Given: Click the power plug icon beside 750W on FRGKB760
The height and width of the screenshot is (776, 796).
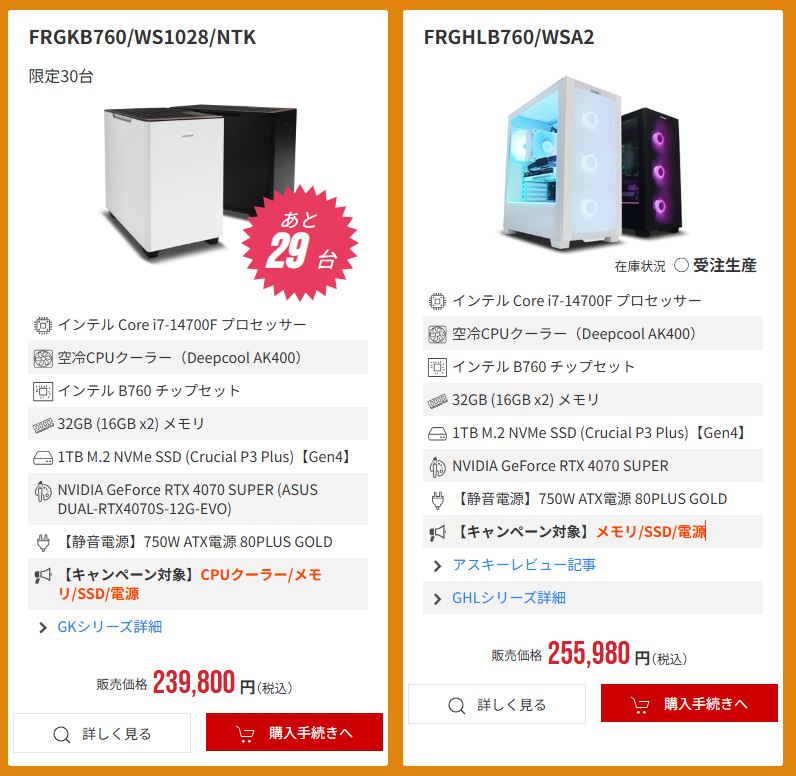Looking at the screenshot, I should [x=43, y=543].
